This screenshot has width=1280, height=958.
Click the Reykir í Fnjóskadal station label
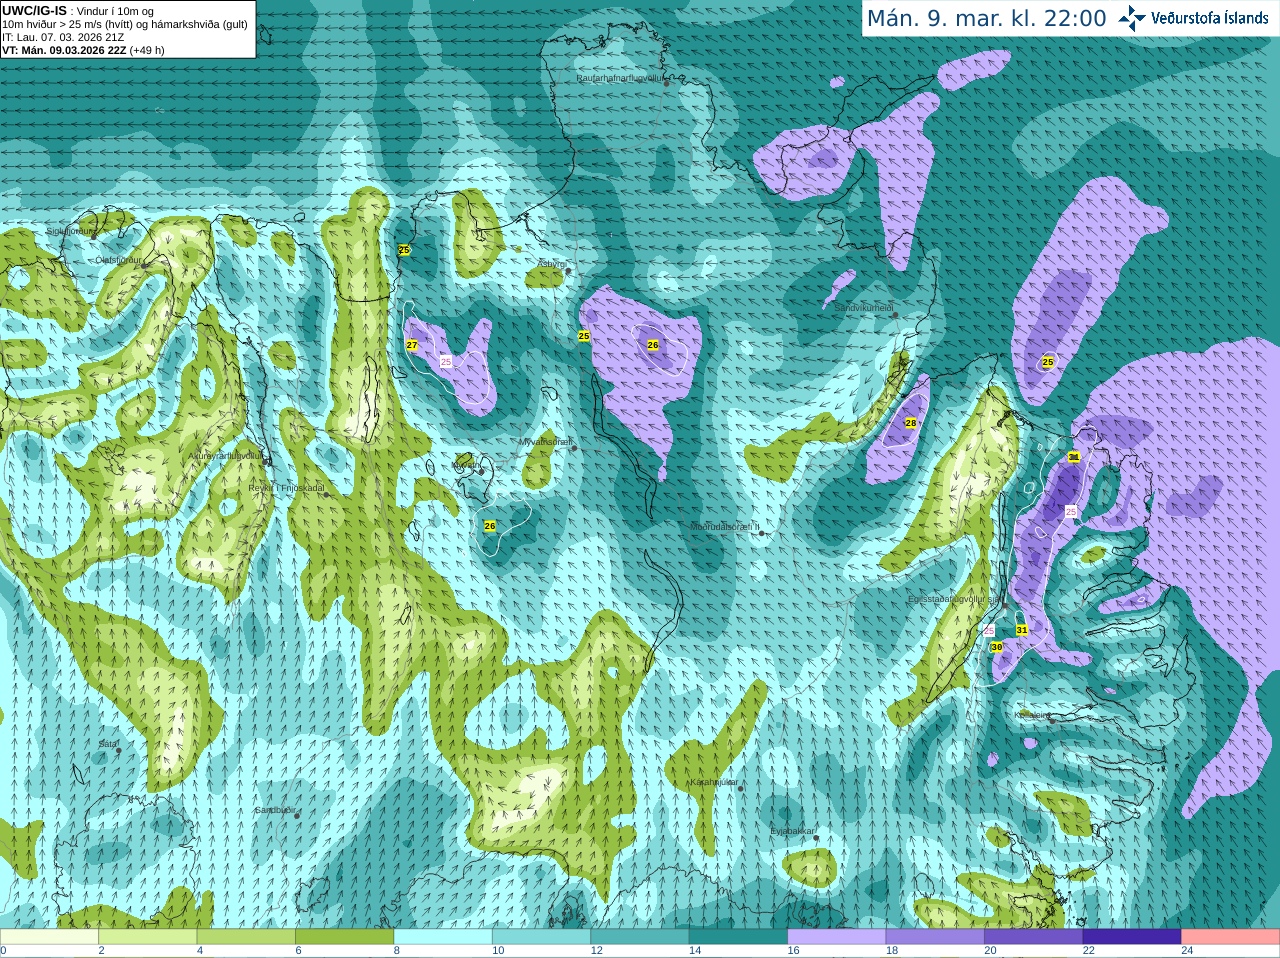point(286,488)
